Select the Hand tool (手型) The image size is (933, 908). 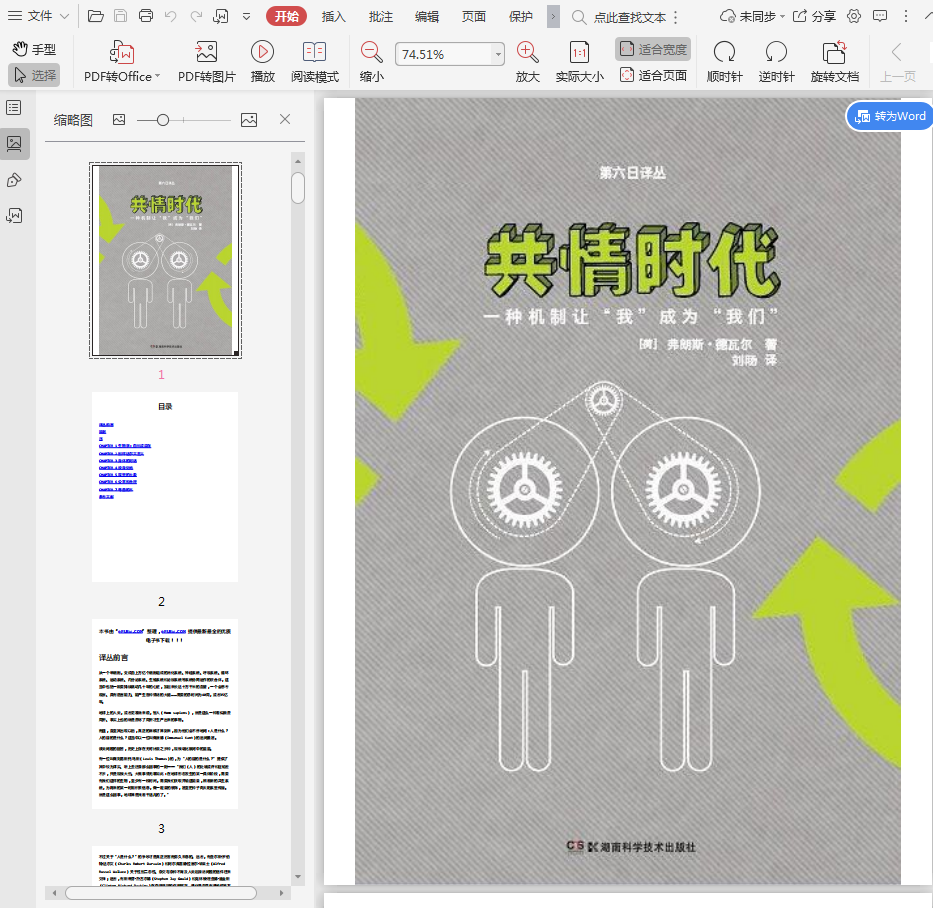coord(34,49)
